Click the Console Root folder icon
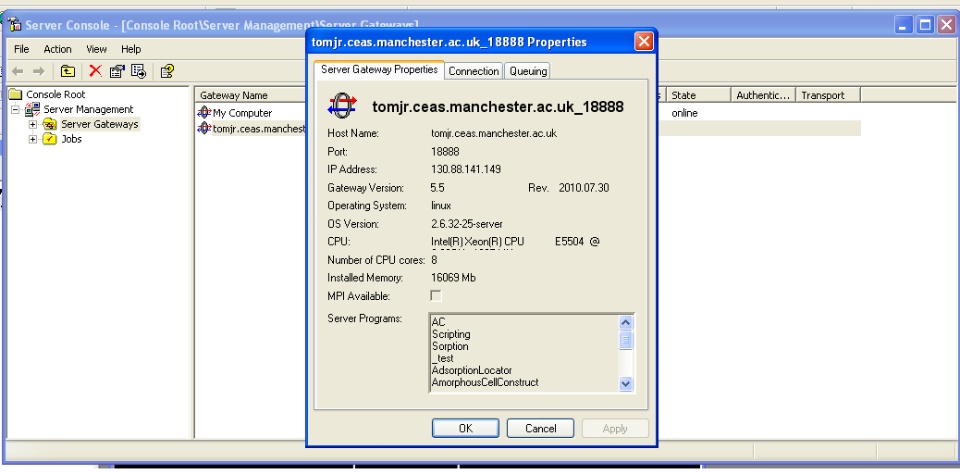960x474 pixels. coord(15,95)
